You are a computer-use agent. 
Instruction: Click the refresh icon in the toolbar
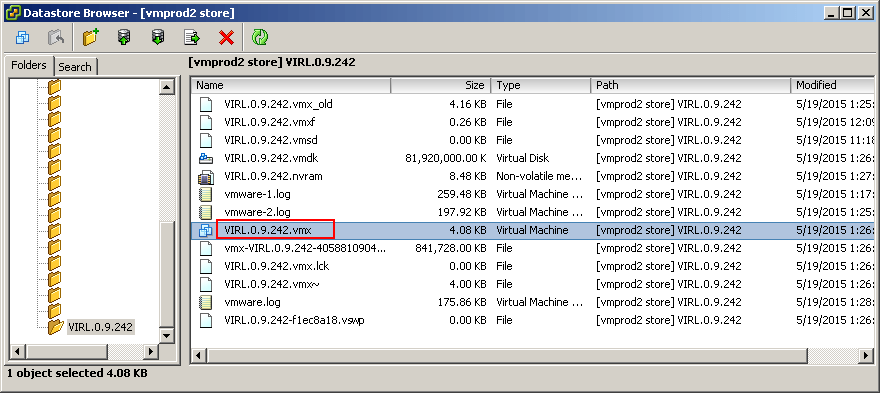tap(259, 38)
